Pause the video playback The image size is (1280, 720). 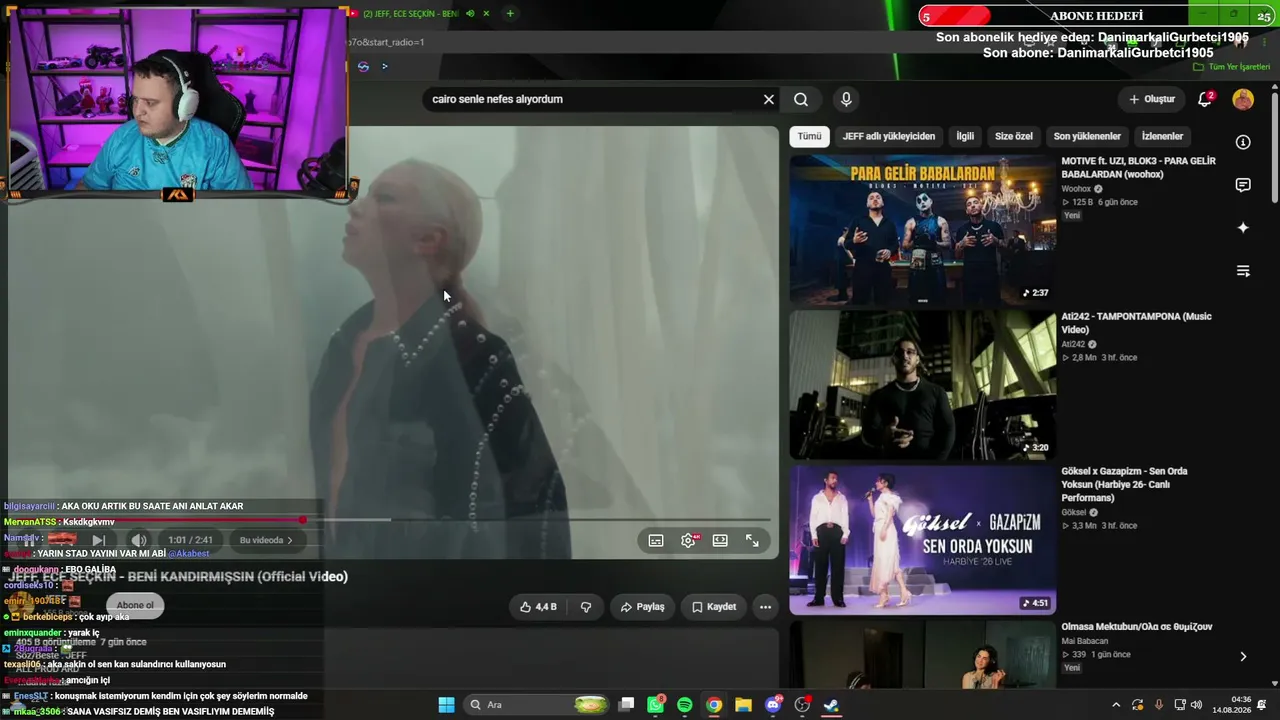click(30, 540)
